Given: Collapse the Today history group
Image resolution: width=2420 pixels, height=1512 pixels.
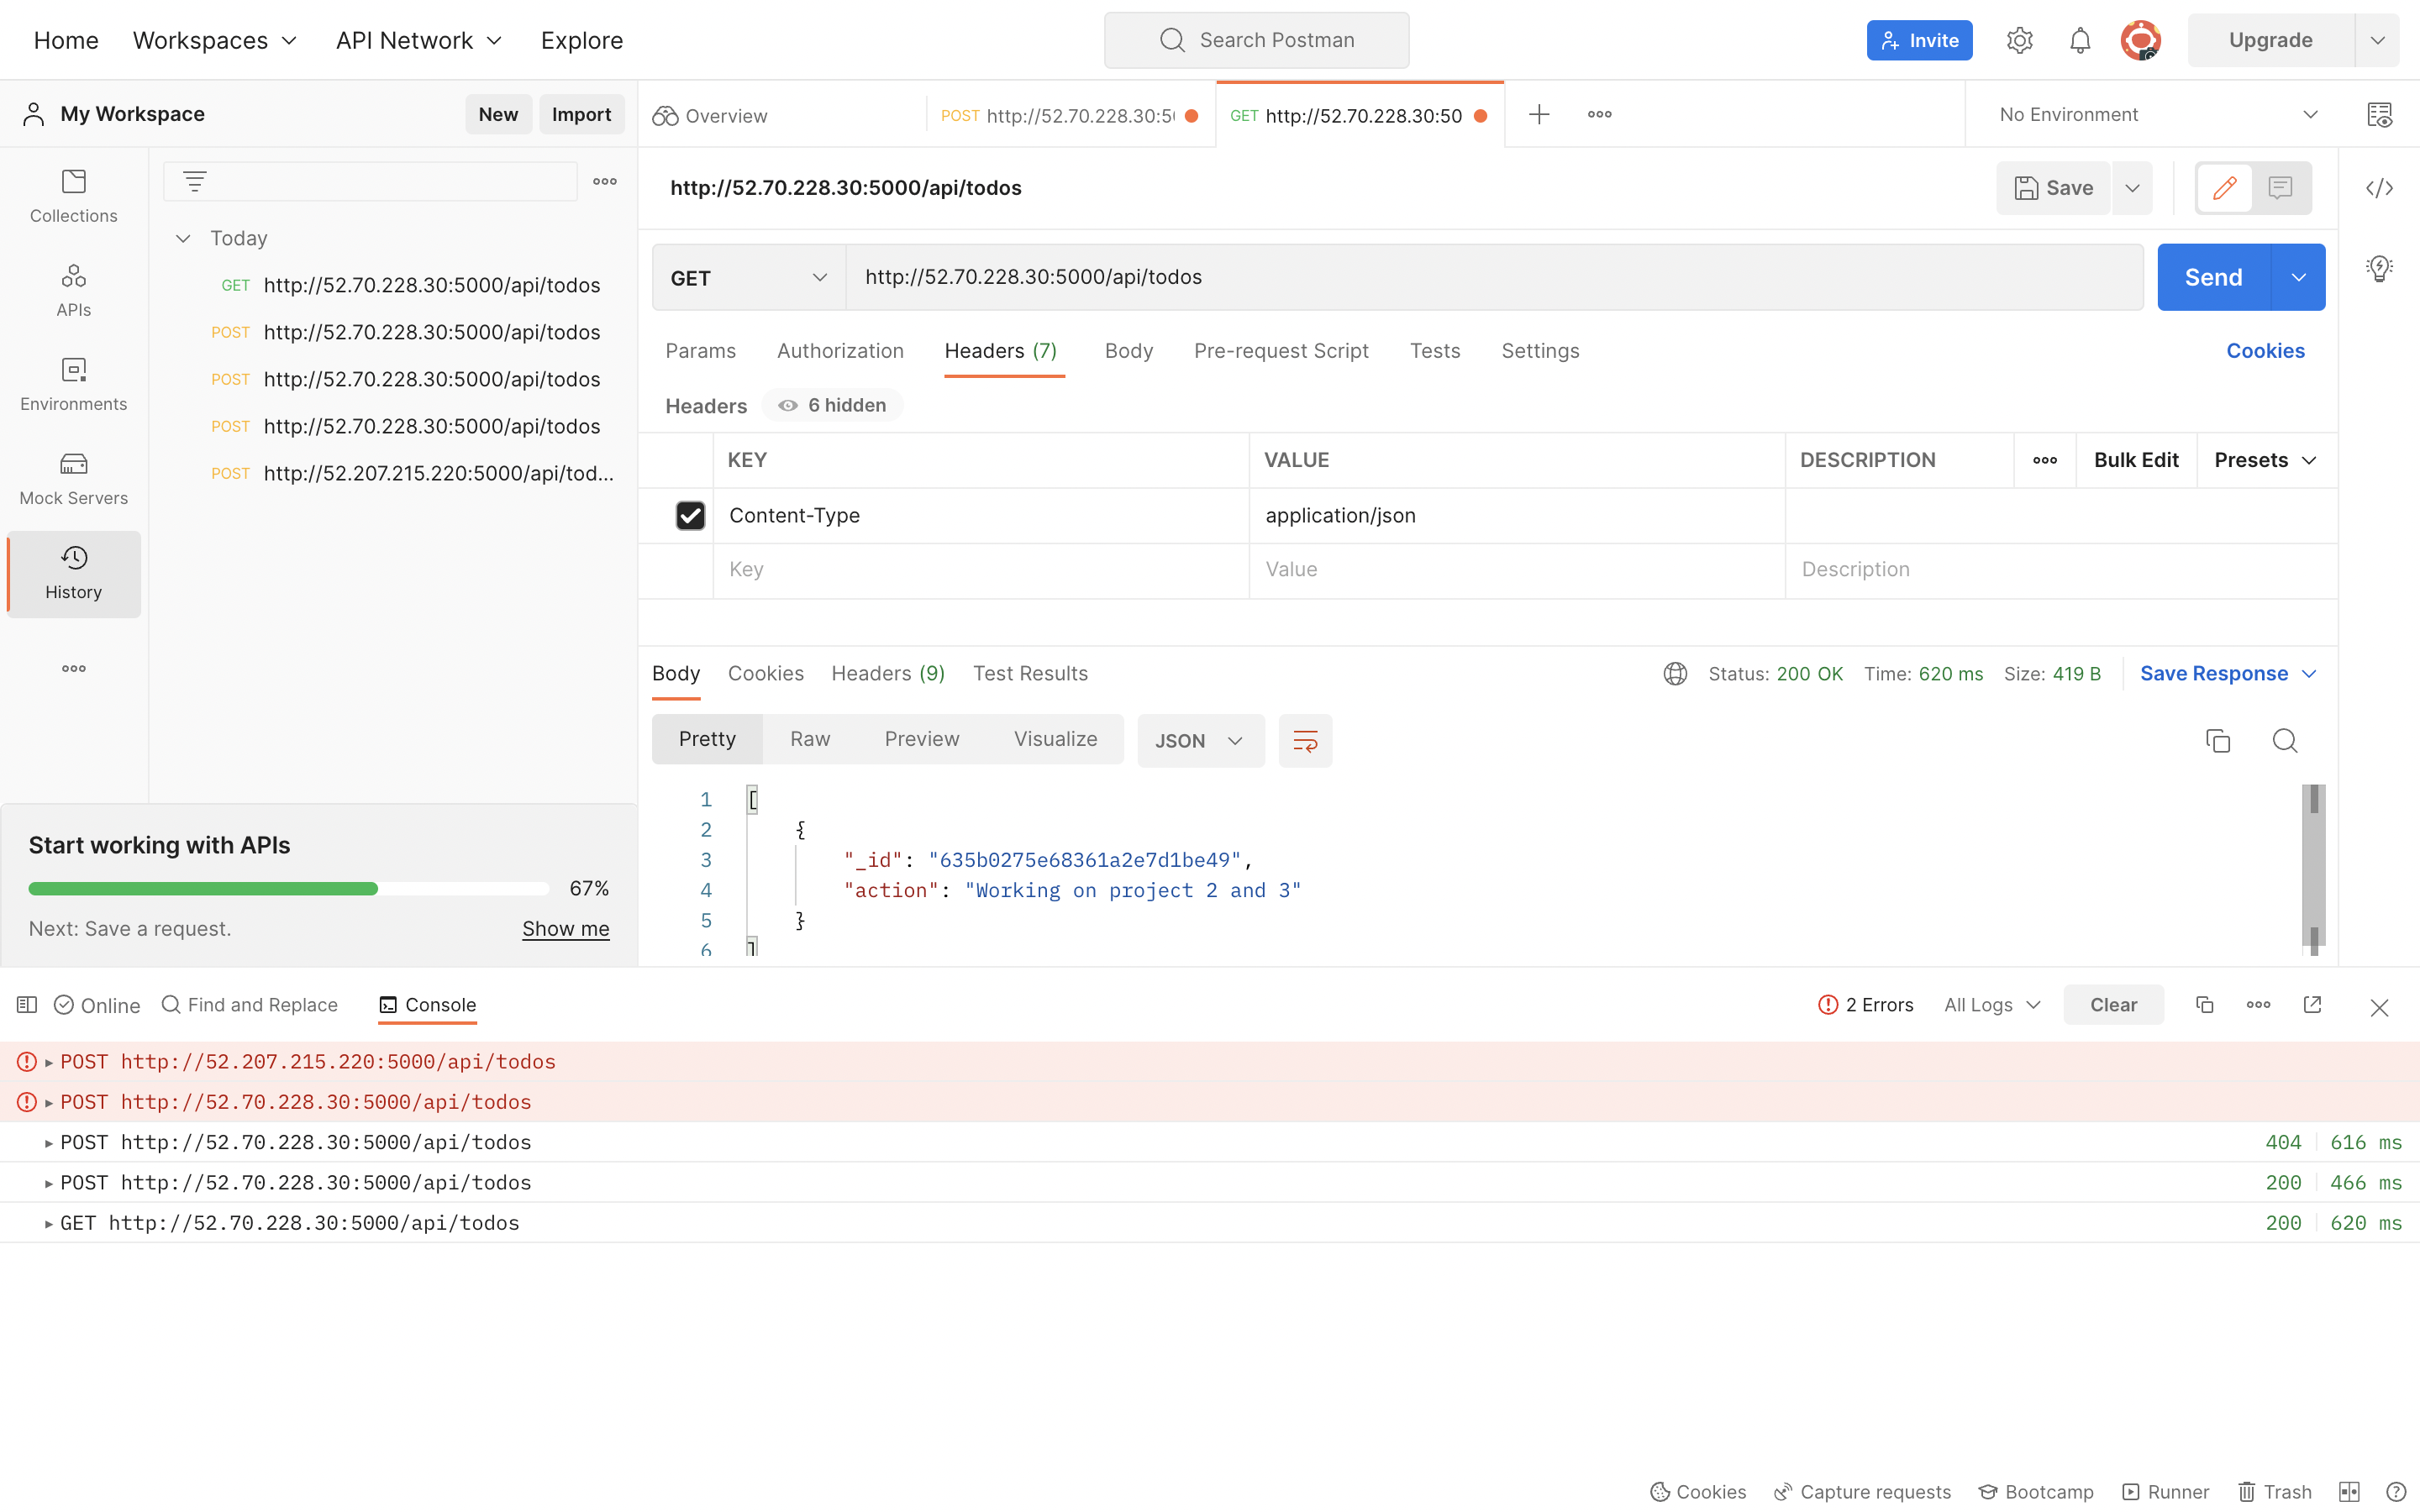Looking at the screenshot, I should tap(183, 238).
